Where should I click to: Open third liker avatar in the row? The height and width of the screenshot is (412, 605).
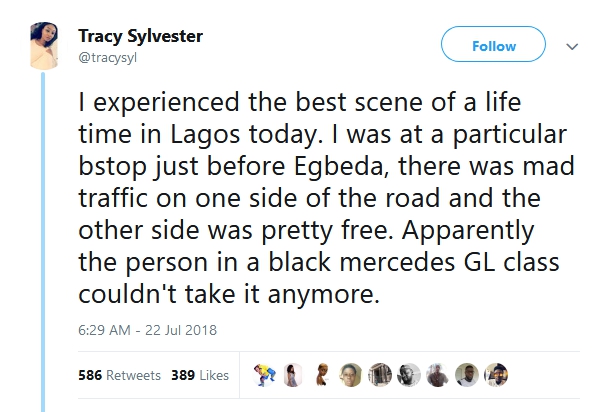[323, 374]
